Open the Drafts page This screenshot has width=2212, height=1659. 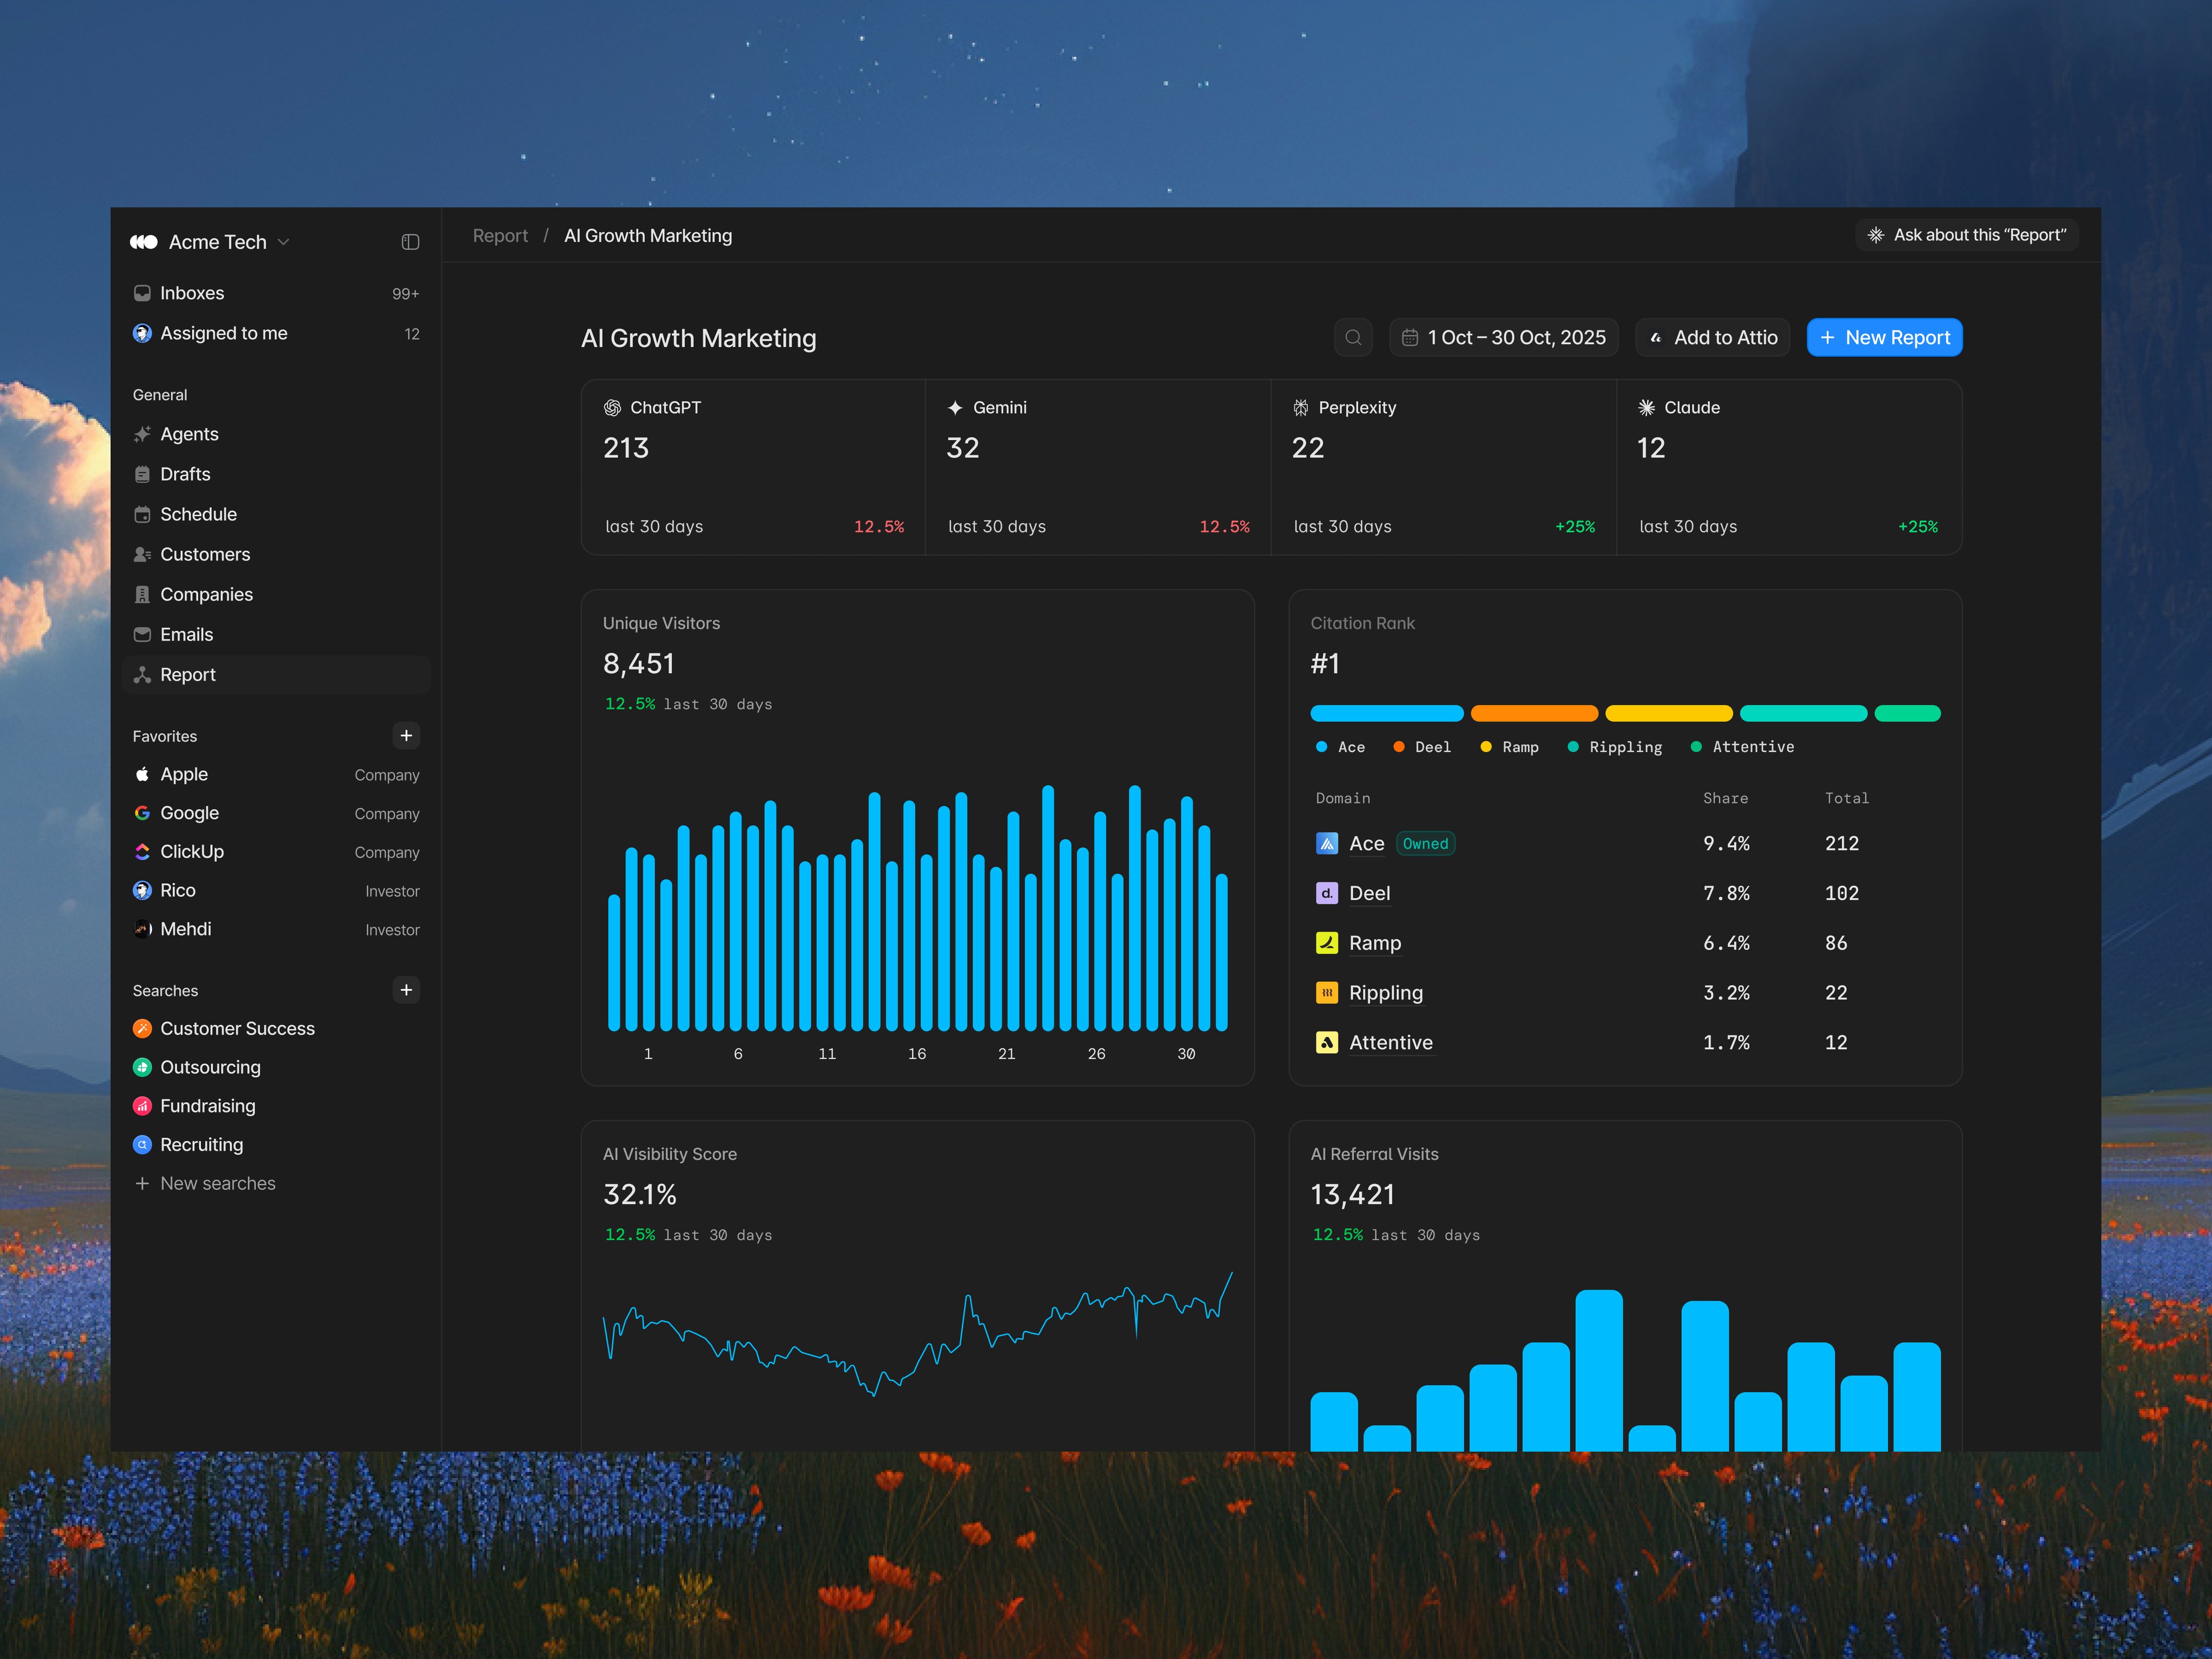pyautogui.click(x=276, y=474)
